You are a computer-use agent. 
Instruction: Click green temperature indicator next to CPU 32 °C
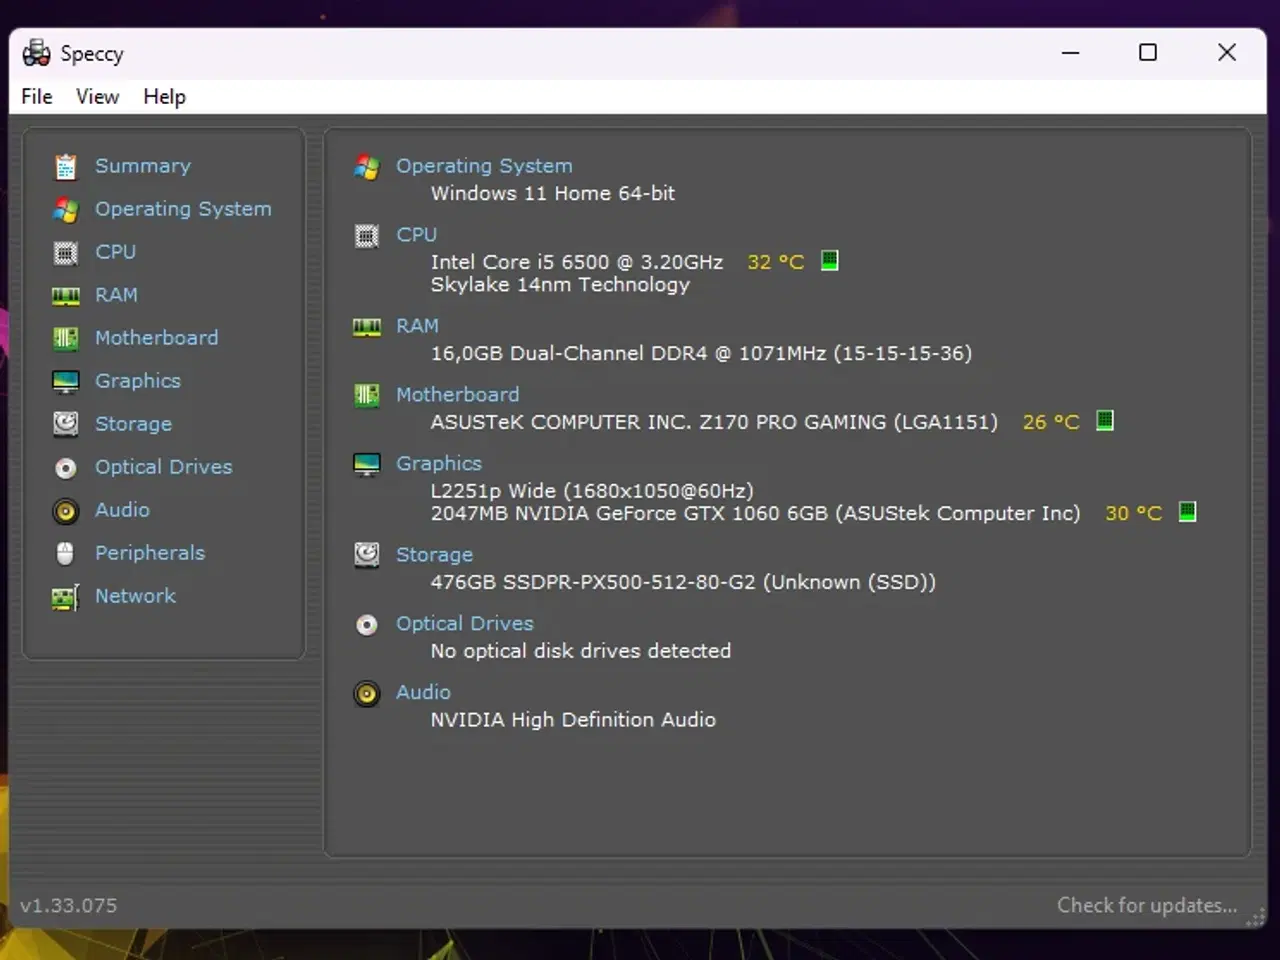click(830, 261)
